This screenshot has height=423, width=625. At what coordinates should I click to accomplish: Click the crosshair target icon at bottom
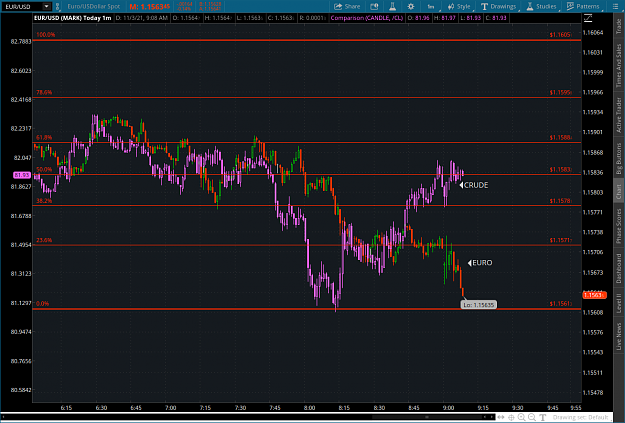pos(511,417)
